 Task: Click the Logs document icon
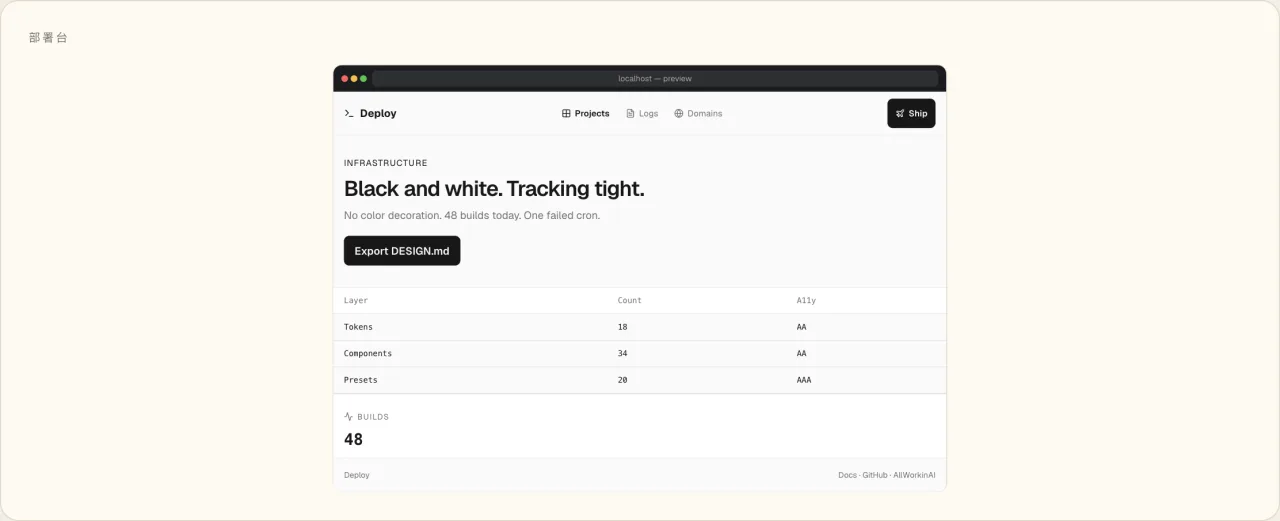point(630,114)
